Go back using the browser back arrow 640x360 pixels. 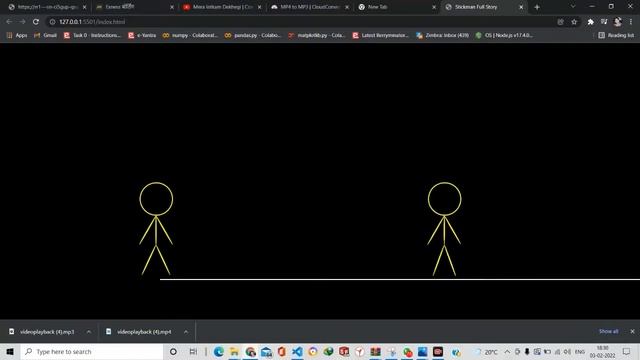(9, 22)
